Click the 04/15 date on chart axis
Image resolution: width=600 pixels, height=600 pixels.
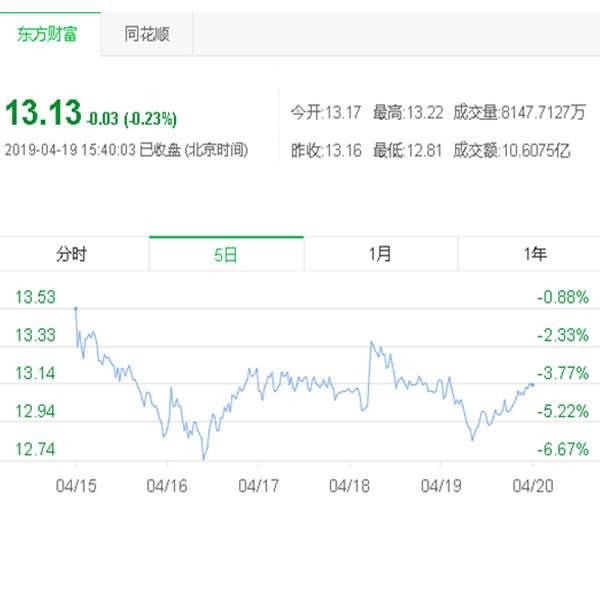75,485
